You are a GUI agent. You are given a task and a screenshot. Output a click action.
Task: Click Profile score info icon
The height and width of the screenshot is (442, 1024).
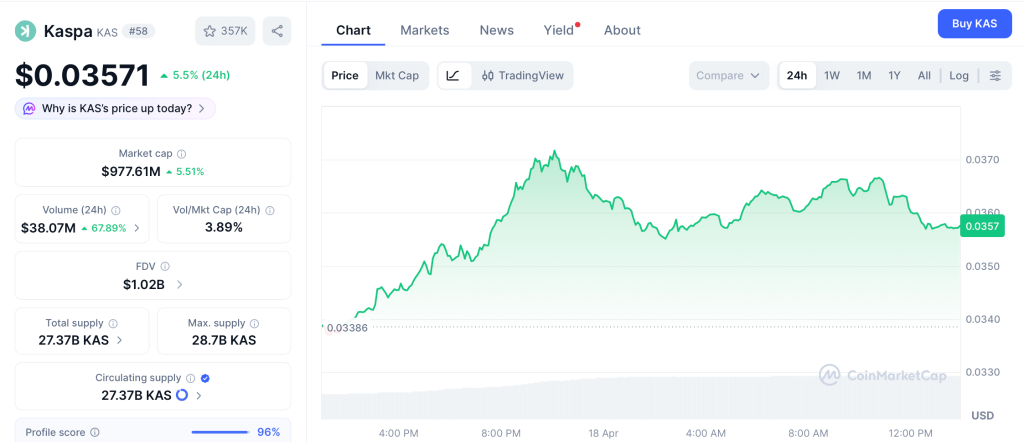[x=95, y=433]
